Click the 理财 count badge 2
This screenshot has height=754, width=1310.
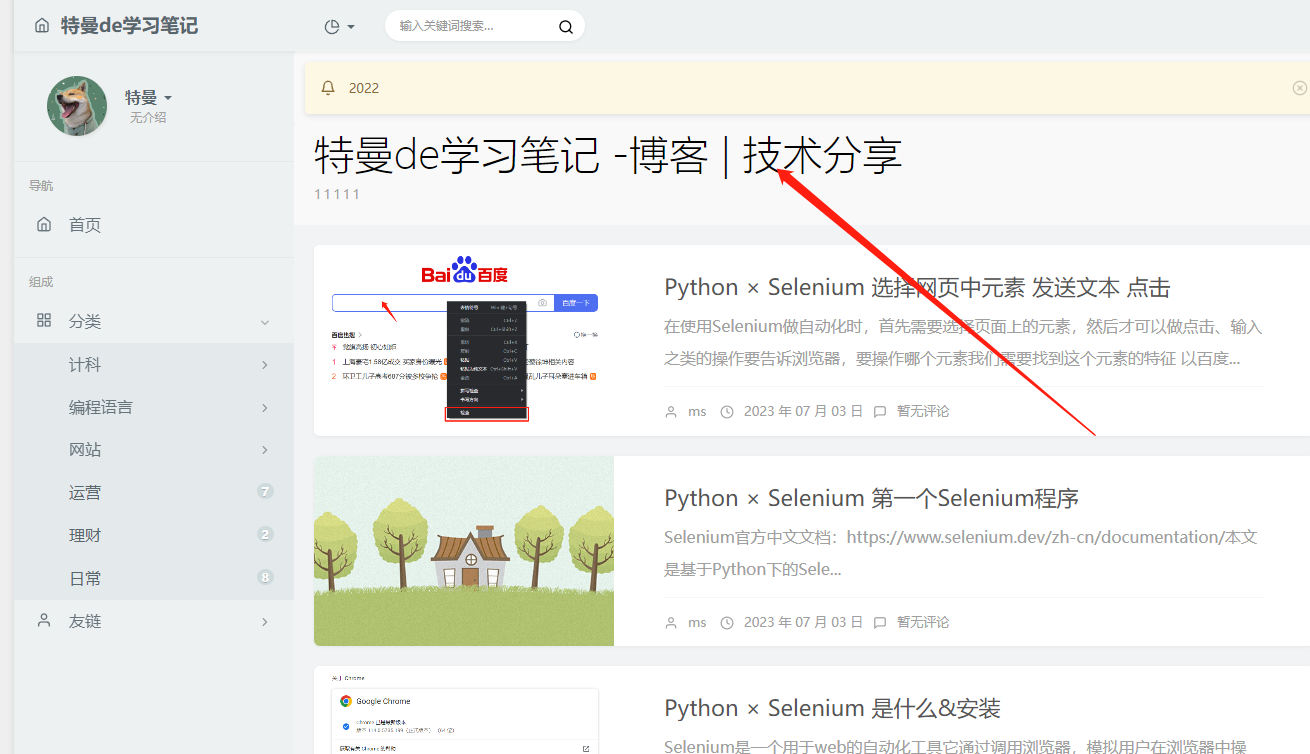(265, 534)
